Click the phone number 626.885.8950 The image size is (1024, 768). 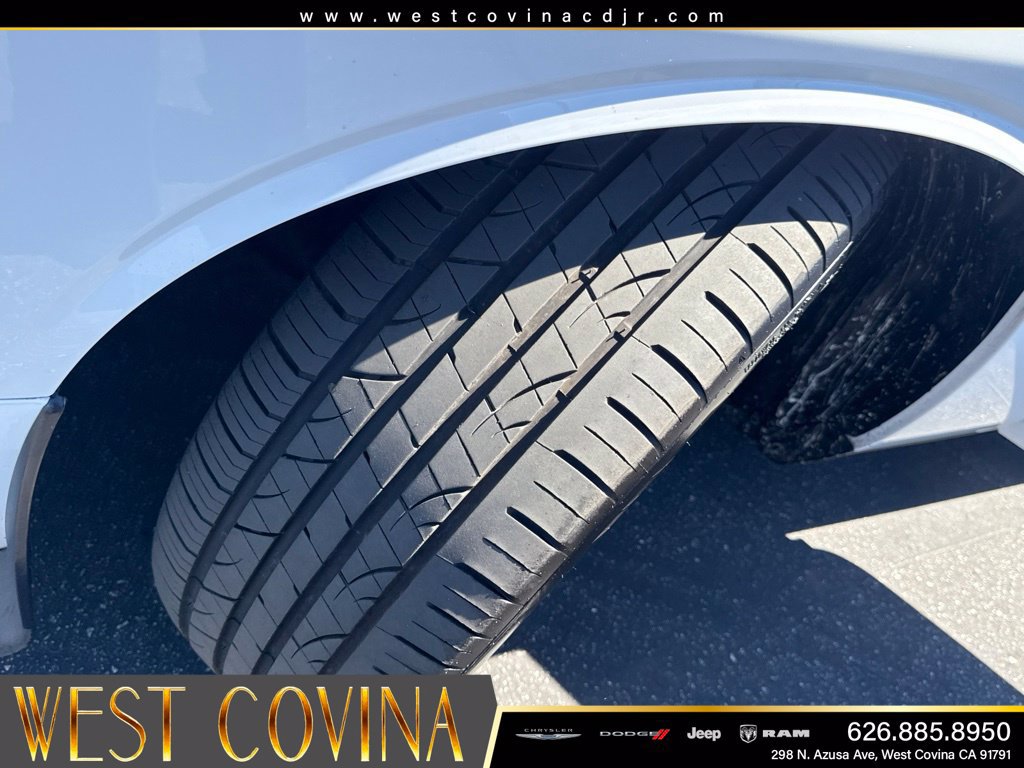pyautogui.click(x=929, y=731)
